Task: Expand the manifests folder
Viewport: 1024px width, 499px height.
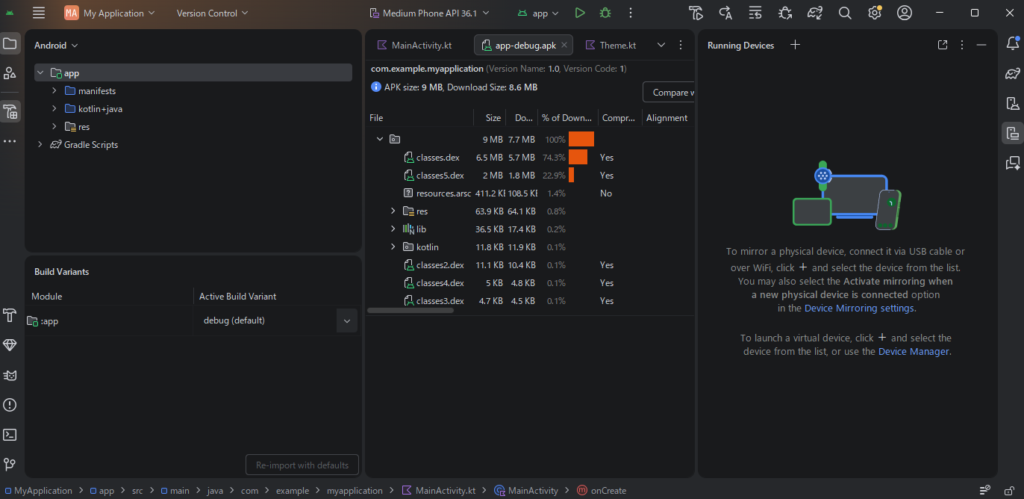Action: click(56, 91)
